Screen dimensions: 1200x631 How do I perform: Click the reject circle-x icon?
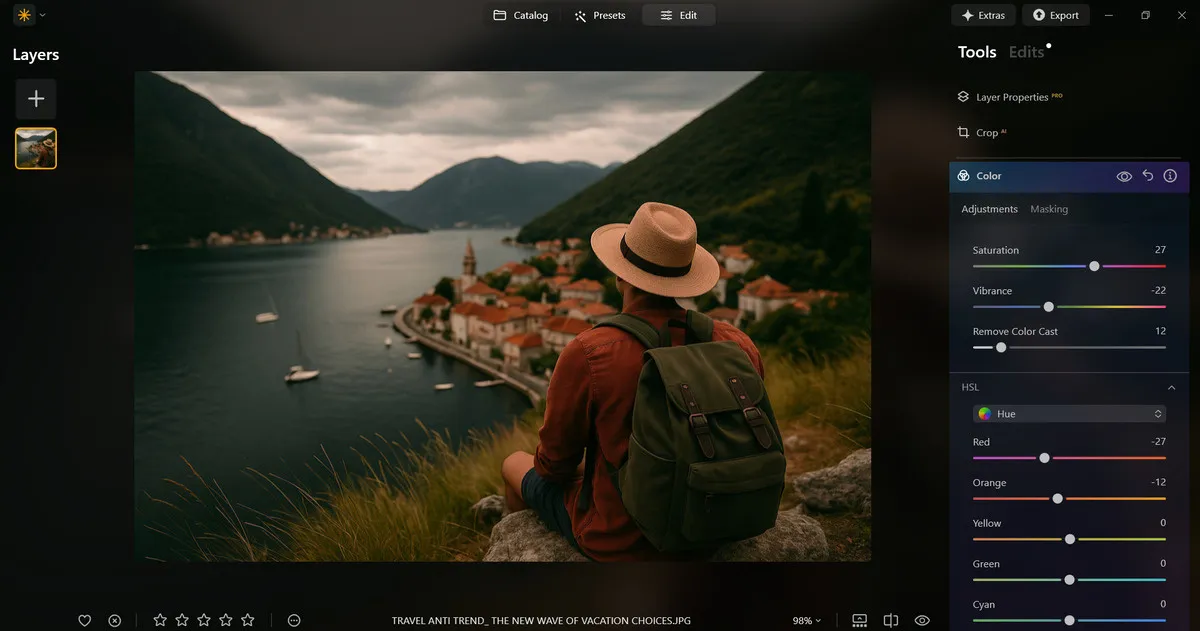point(115,620)
